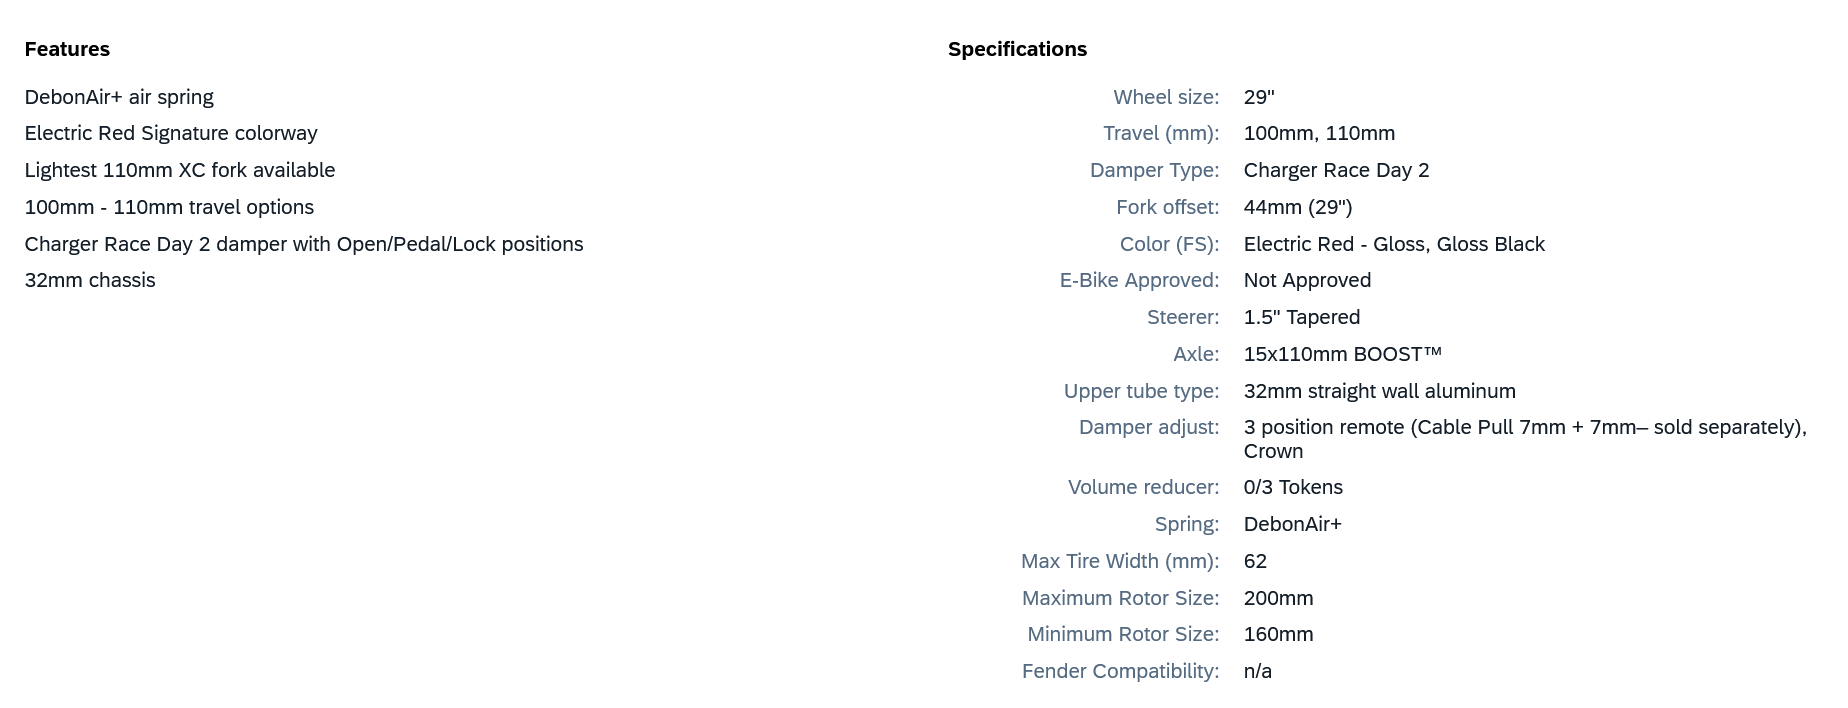Click the Upper tube type label
Screen dimensions: 1848x708
1141,391
